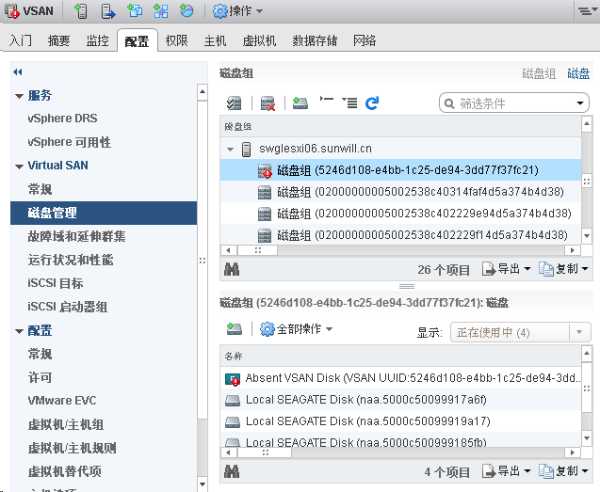Open the 操作 actions dropdown menu
This screenshot has width=600, height=492.
tap(237, 11)
